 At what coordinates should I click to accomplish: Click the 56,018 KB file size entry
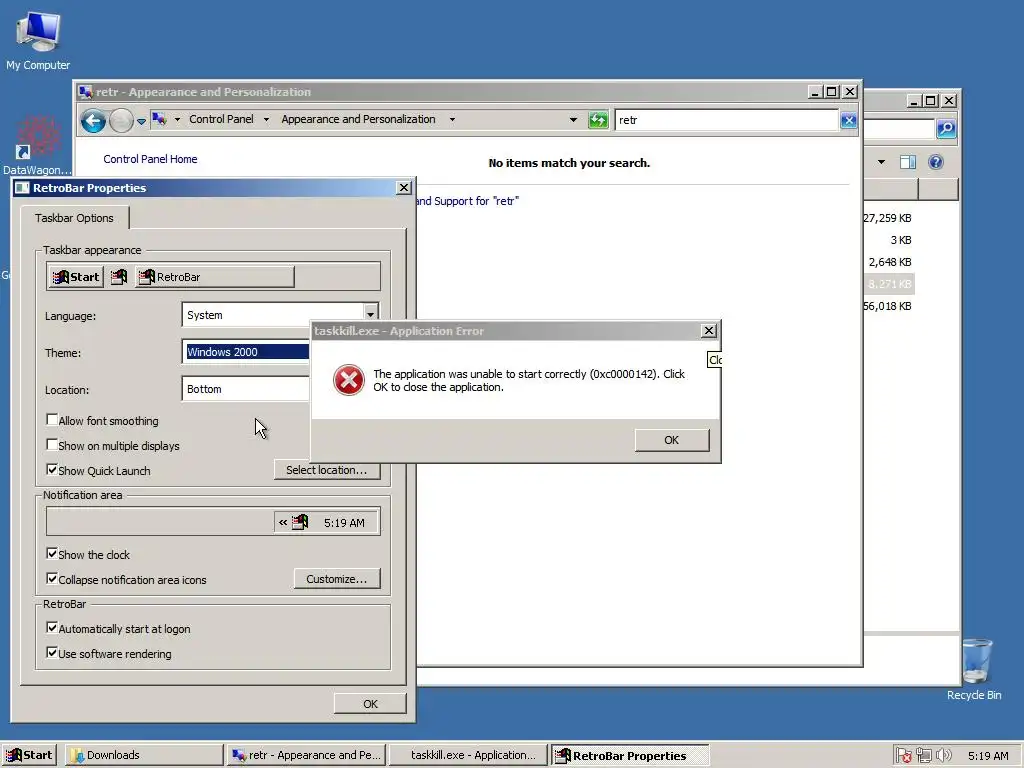click(x=887, y=306)
